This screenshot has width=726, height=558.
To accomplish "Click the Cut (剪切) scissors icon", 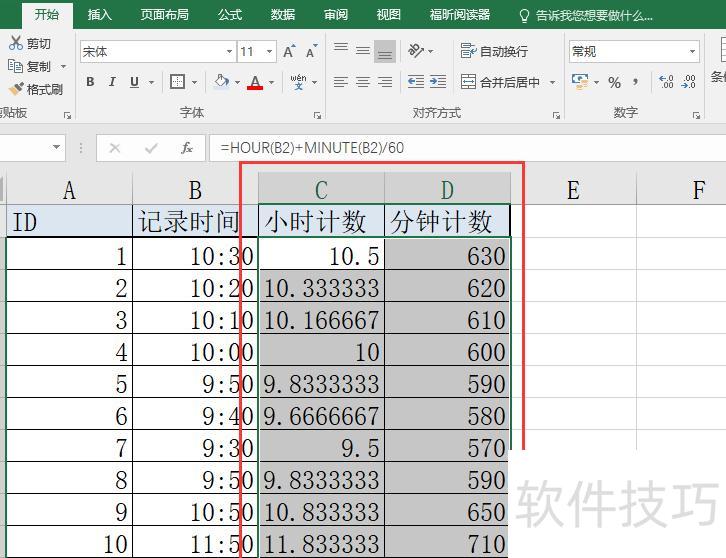I will pos(16,43).
